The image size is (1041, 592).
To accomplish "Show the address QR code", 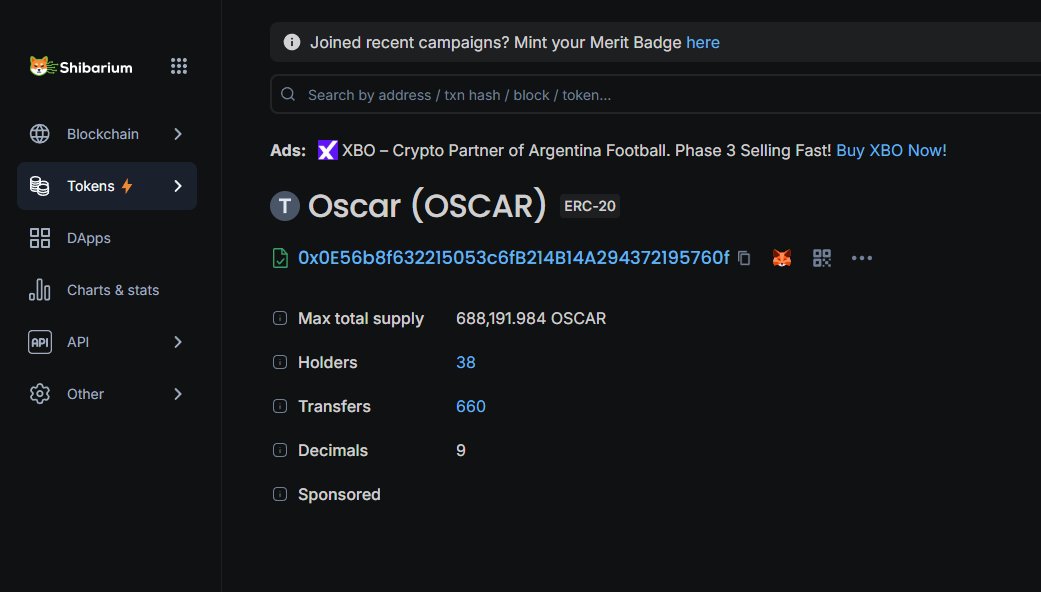I will tap(822, 258).
